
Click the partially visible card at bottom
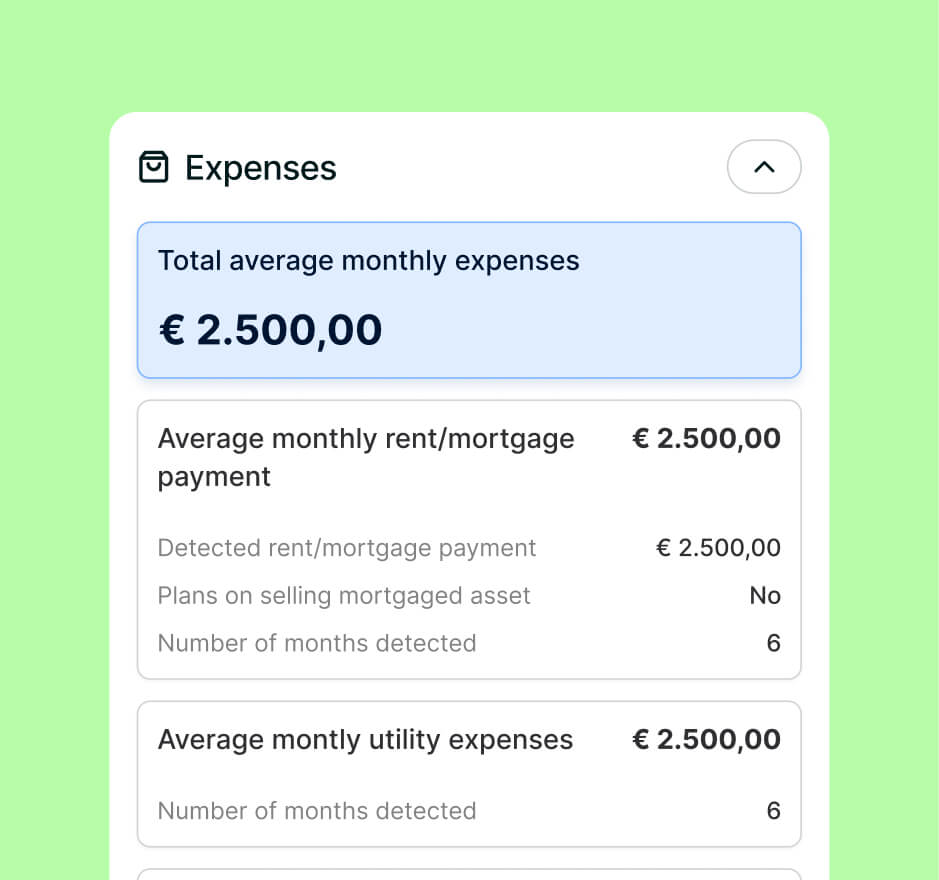coord(469,874)
